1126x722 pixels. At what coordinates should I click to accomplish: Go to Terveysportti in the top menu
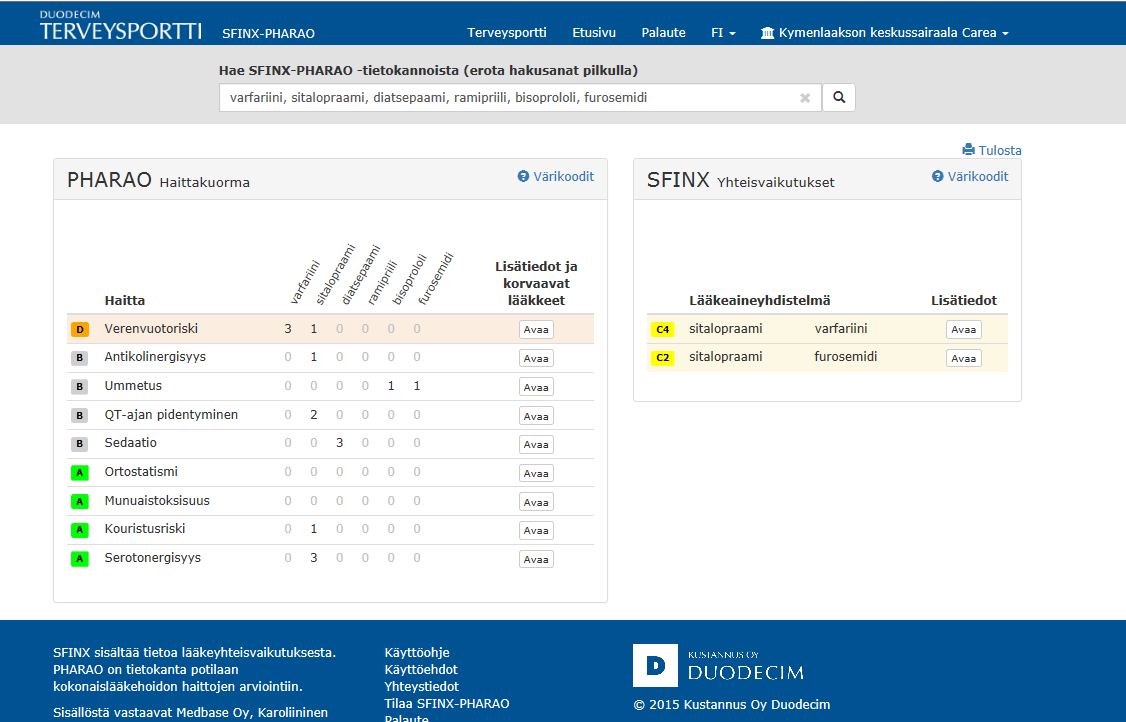coord(507,32)
